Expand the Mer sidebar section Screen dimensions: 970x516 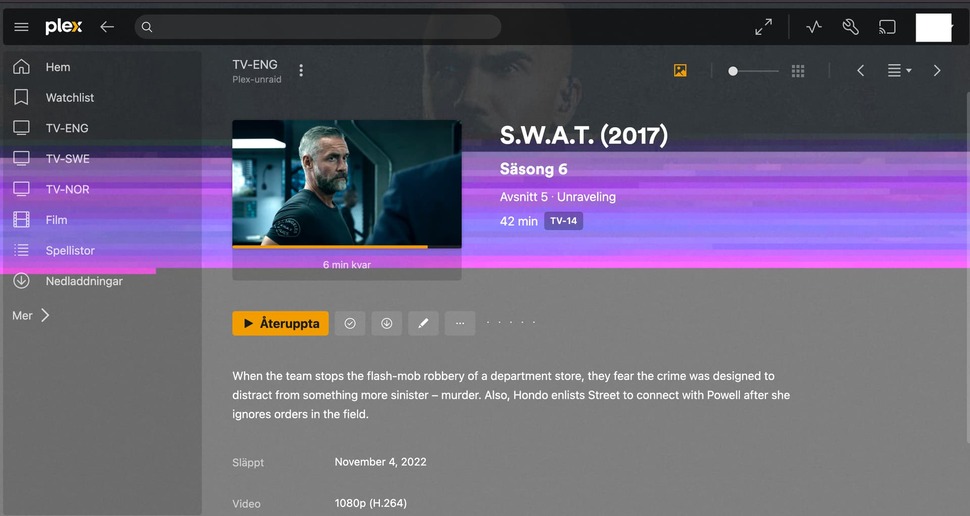(30, 316)
